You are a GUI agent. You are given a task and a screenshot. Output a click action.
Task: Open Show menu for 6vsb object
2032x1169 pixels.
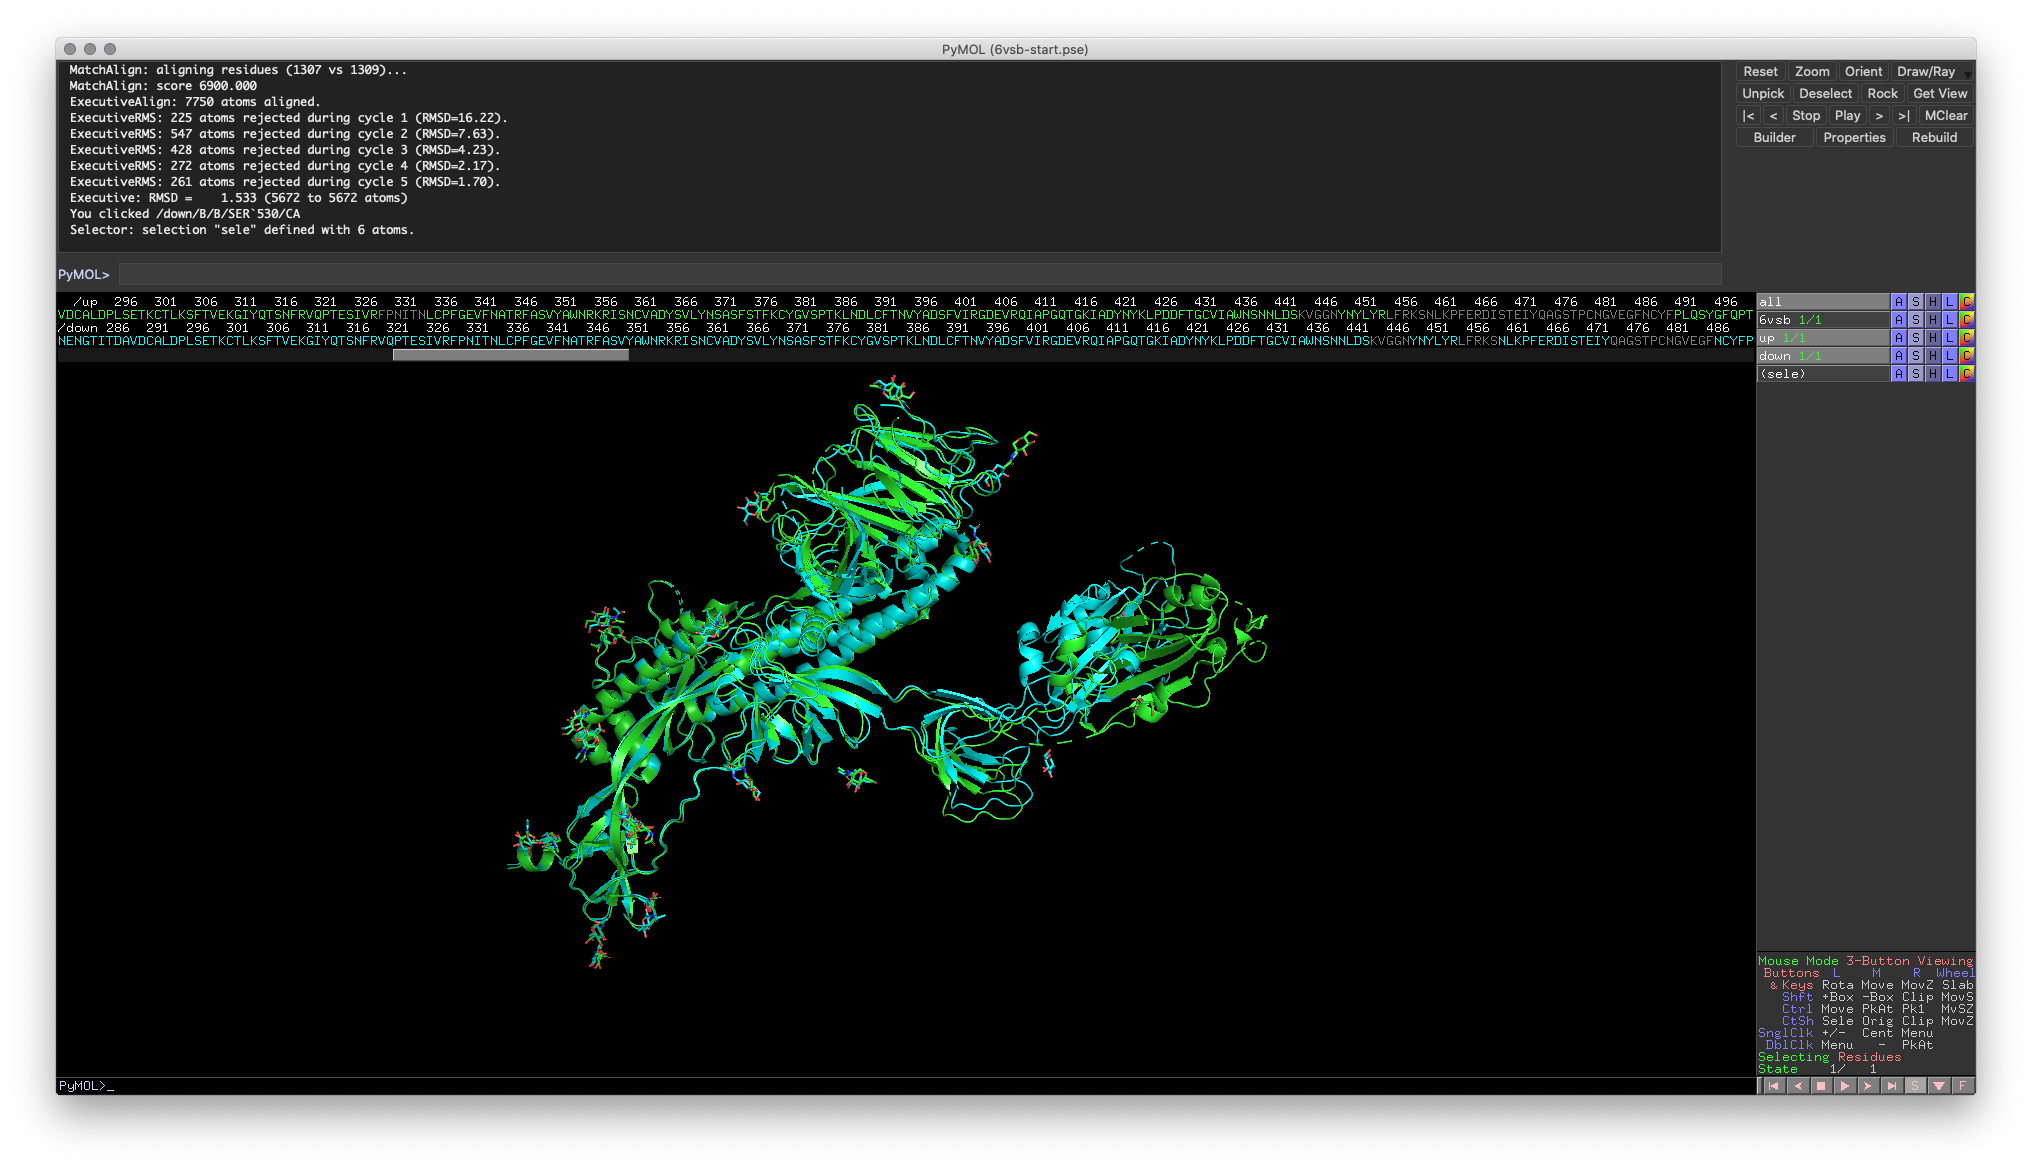pos(1915,320)
